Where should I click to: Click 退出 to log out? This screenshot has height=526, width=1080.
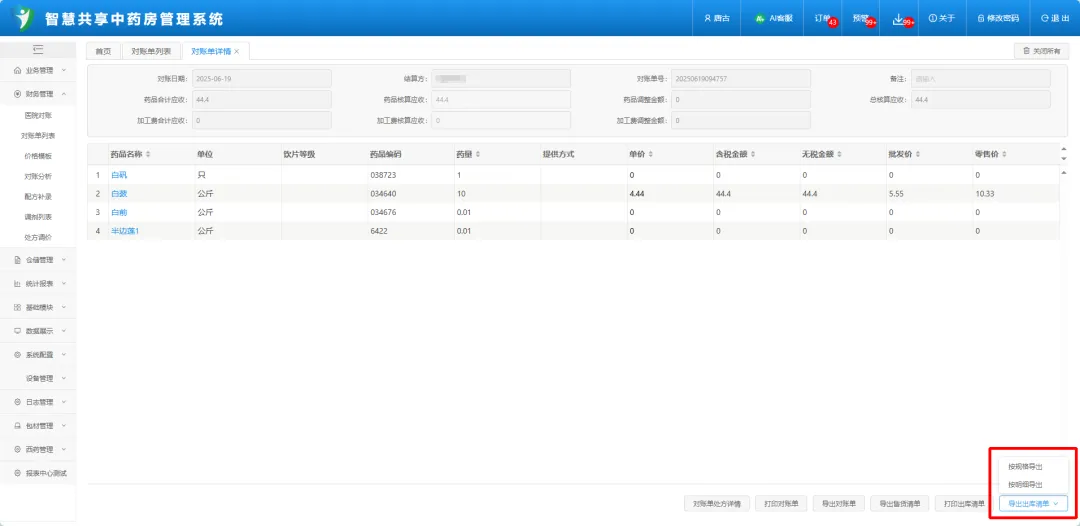point(1054,18)
